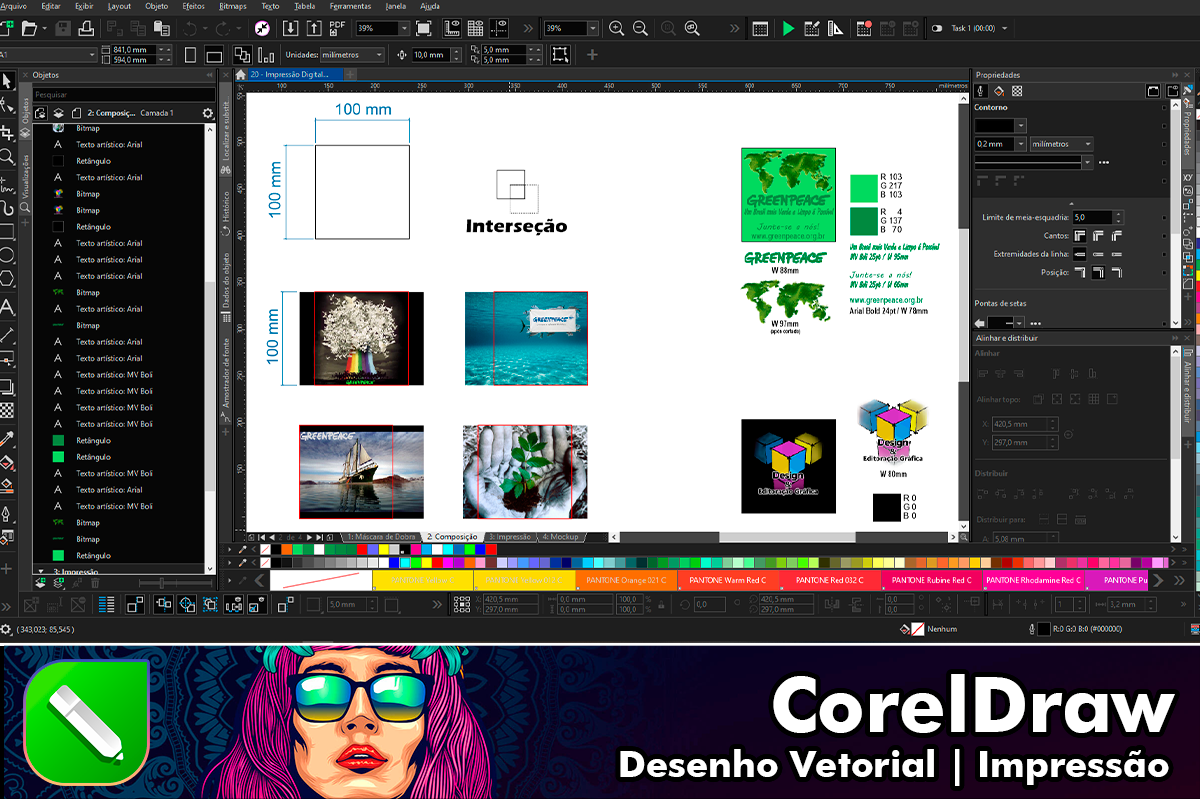Toggle show guidelines icon
Screen dimensions: 1200x800
click(x=498, y=28)
